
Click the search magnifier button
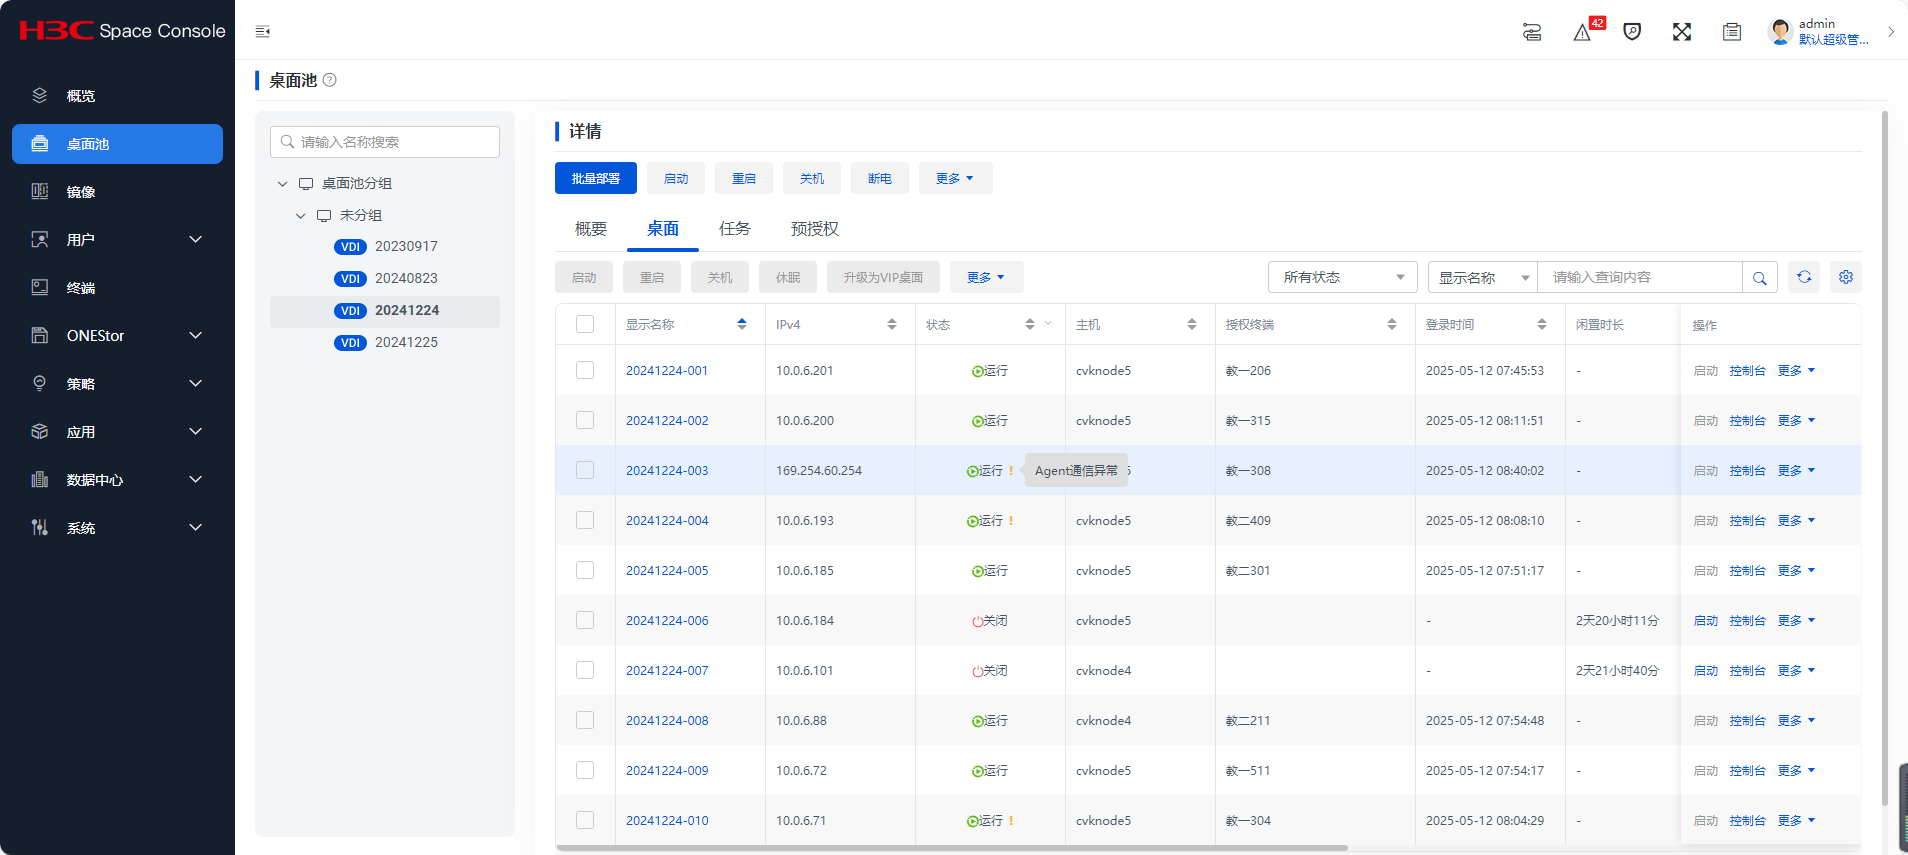click(x=1759, y=278)
